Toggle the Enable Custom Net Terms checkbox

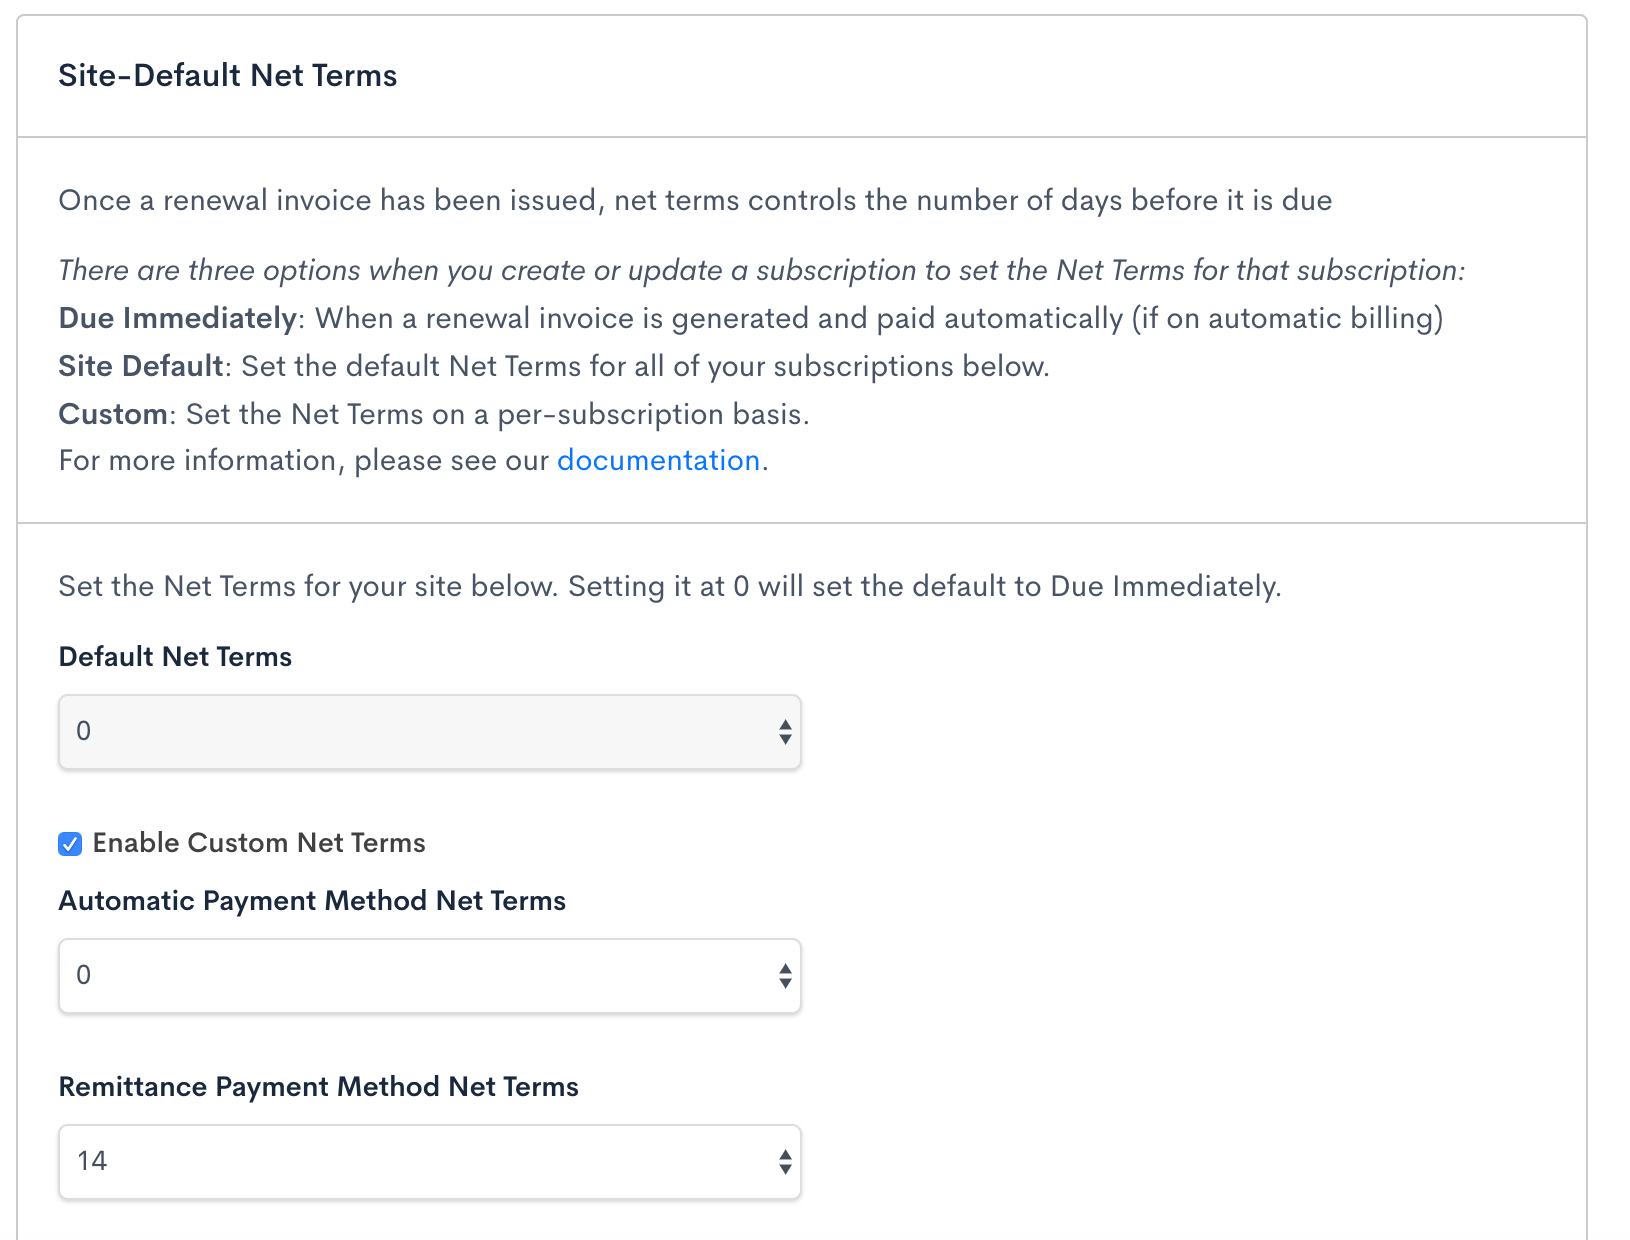70,844
